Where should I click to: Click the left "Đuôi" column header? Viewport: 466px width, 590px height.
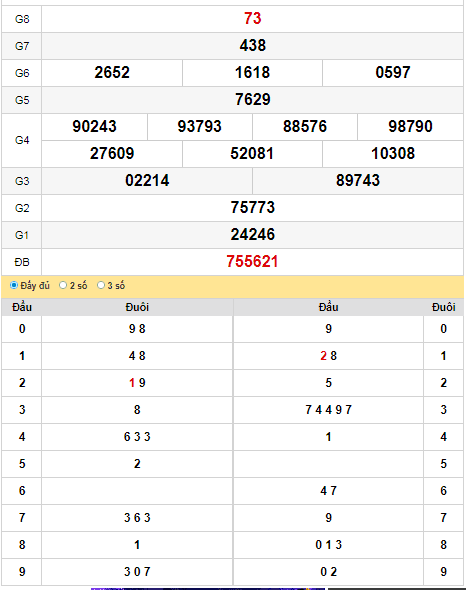tap(137, 307)
